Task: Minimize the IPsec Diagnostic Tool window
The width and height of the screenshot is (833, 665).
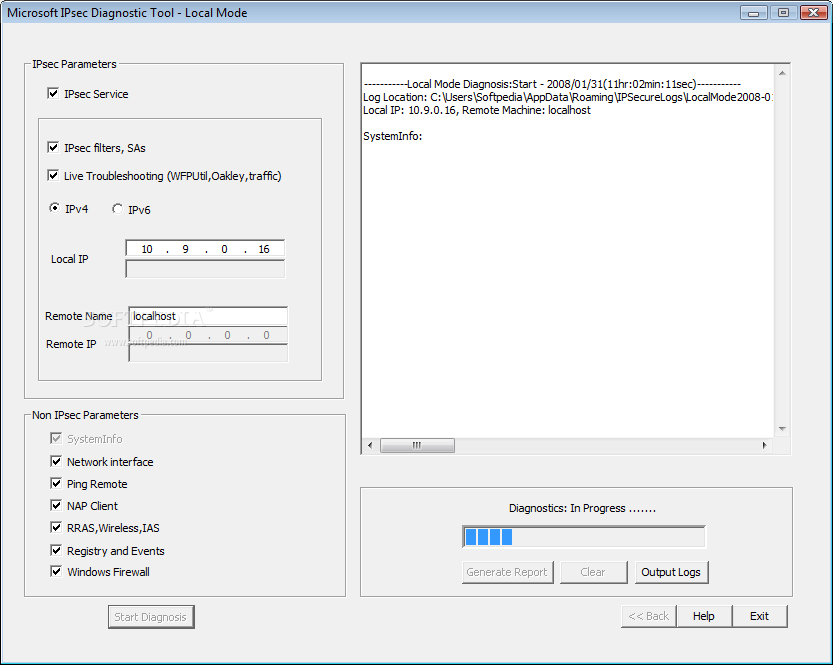Action: point(753,13)
